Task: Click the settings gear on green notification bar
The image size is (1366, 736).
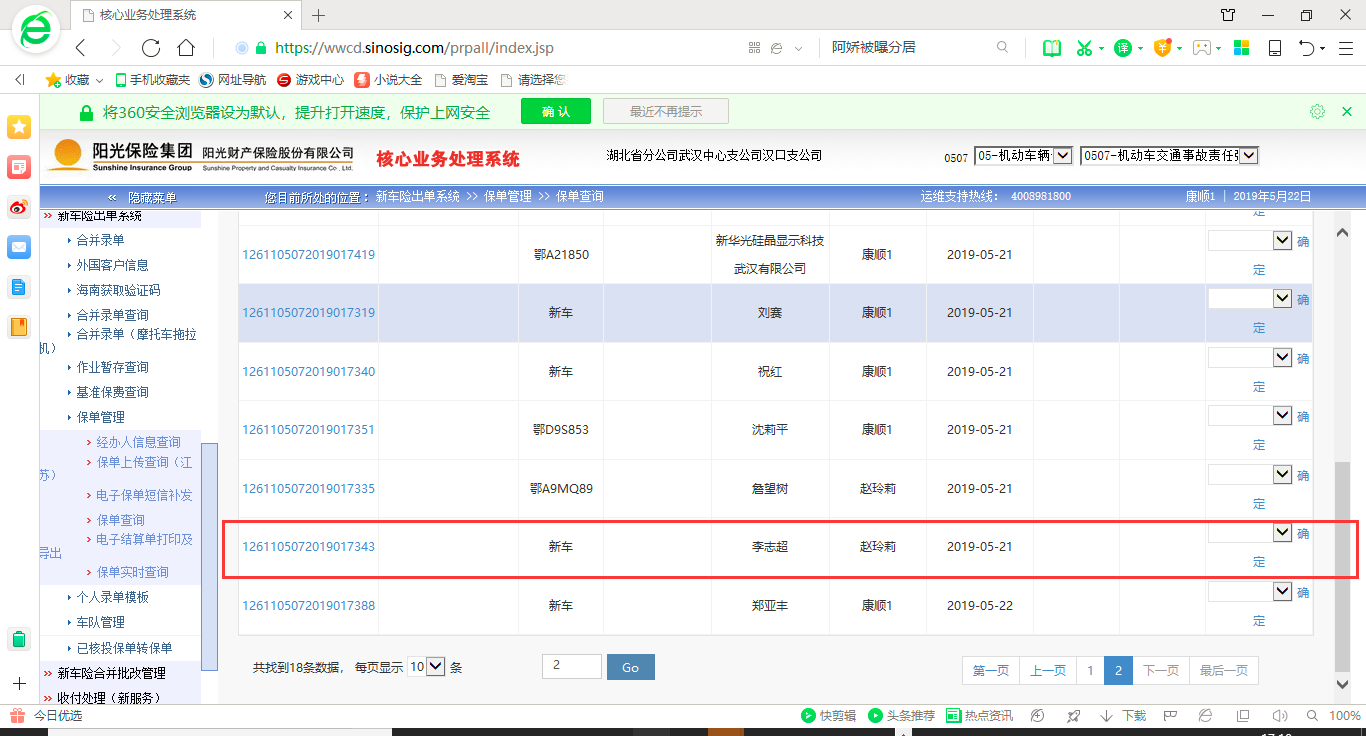Action: pyautogui.click(x=1317, y=111)
